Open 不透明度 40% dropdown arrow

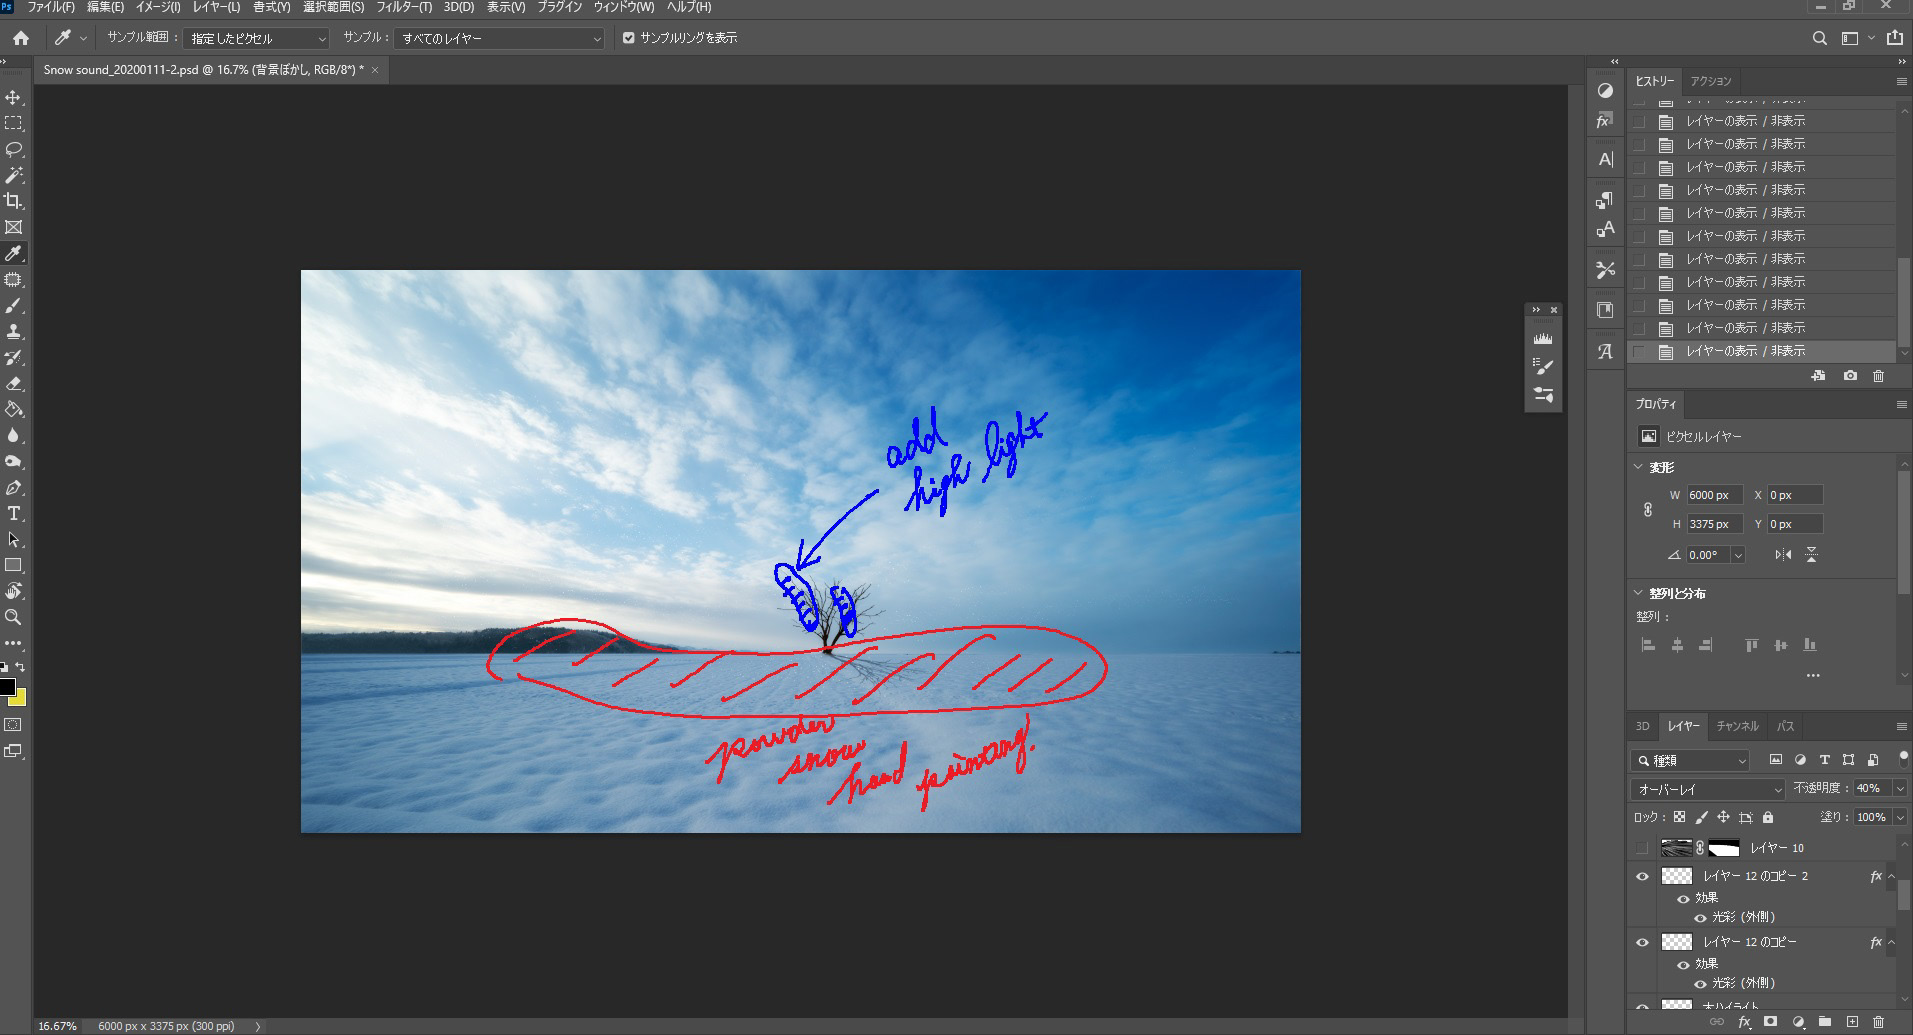tap(1900, 789)
